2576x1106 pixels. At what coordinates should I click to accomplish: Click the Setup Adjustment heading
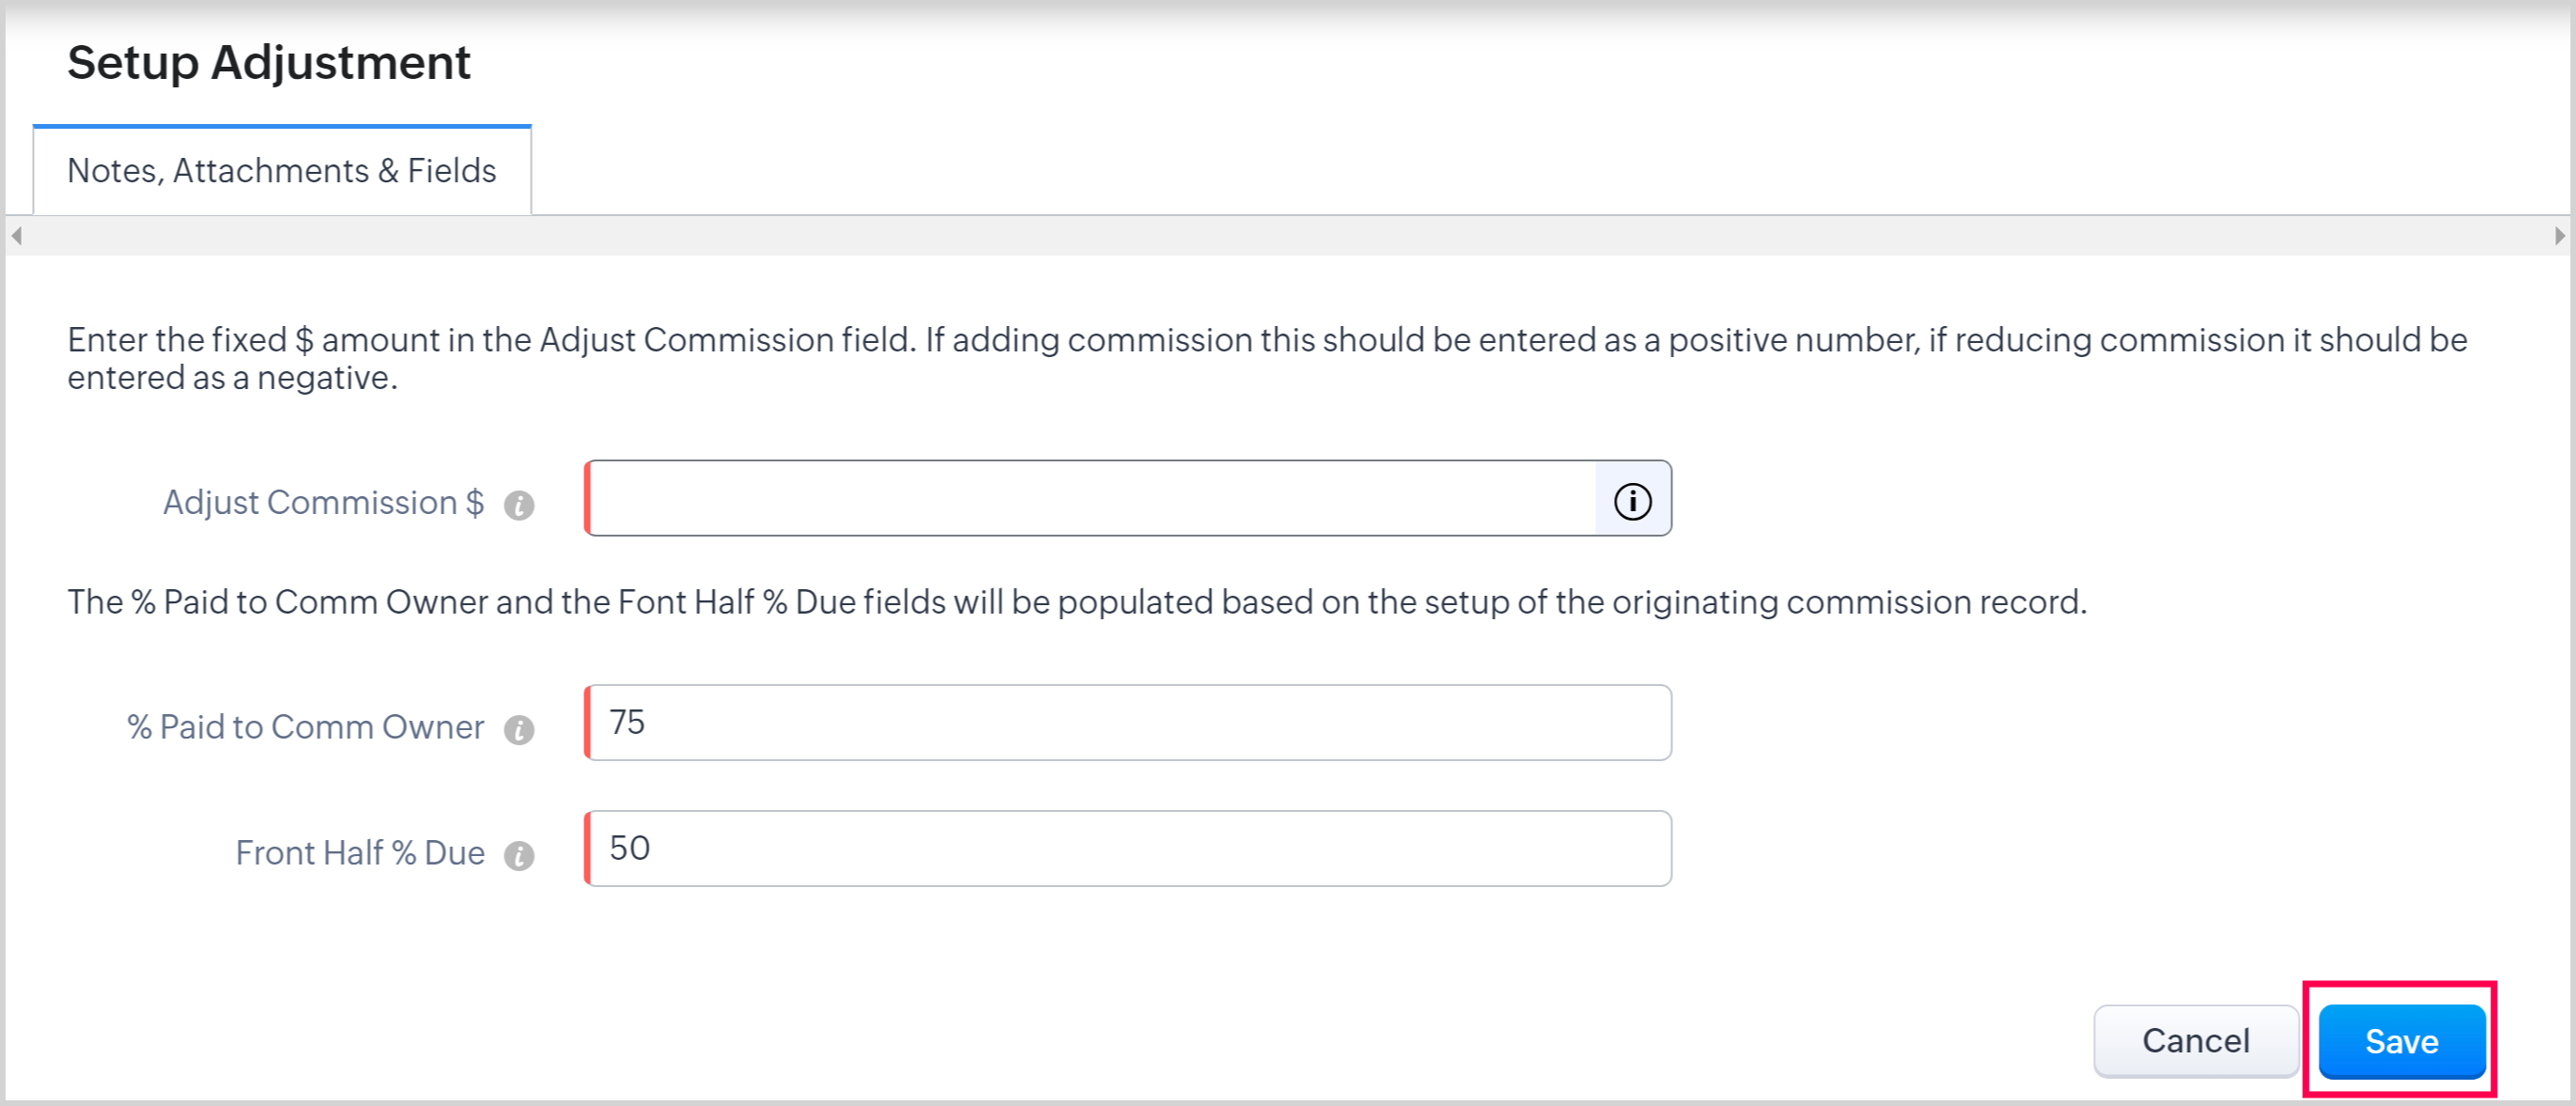(268, 63)
